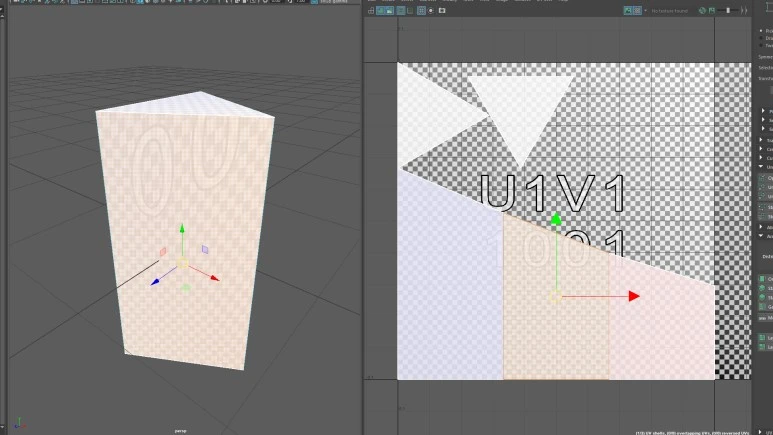Select the Pick selection radio button
This screenshot has height=435, width=773.
pyautogui.click(x=761, y=31)
